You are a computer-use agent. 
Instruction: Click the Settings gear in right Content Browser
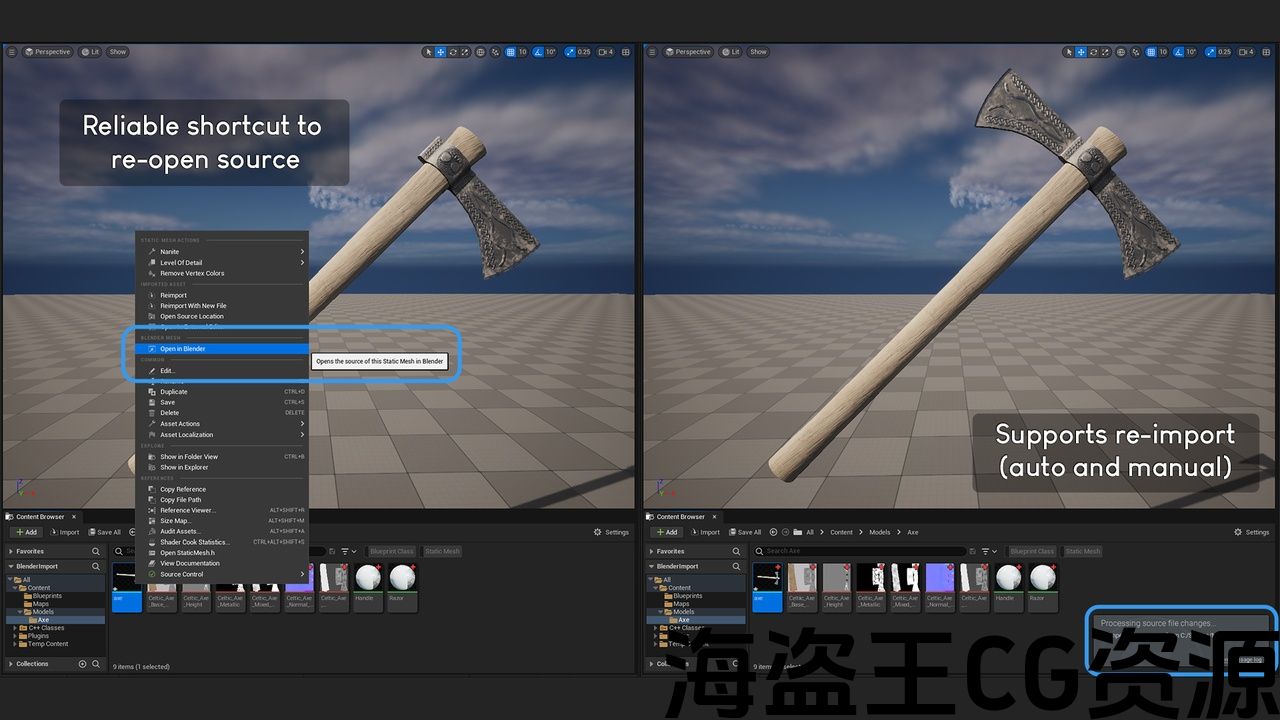click(x=1251, y=532)
